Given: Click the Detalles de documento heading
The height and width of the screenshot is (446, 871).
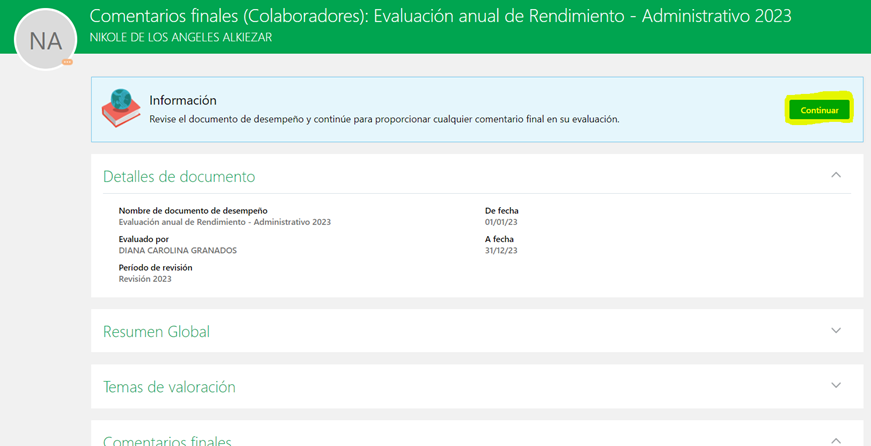Looking at the screenshot, I should pos(179,177).
